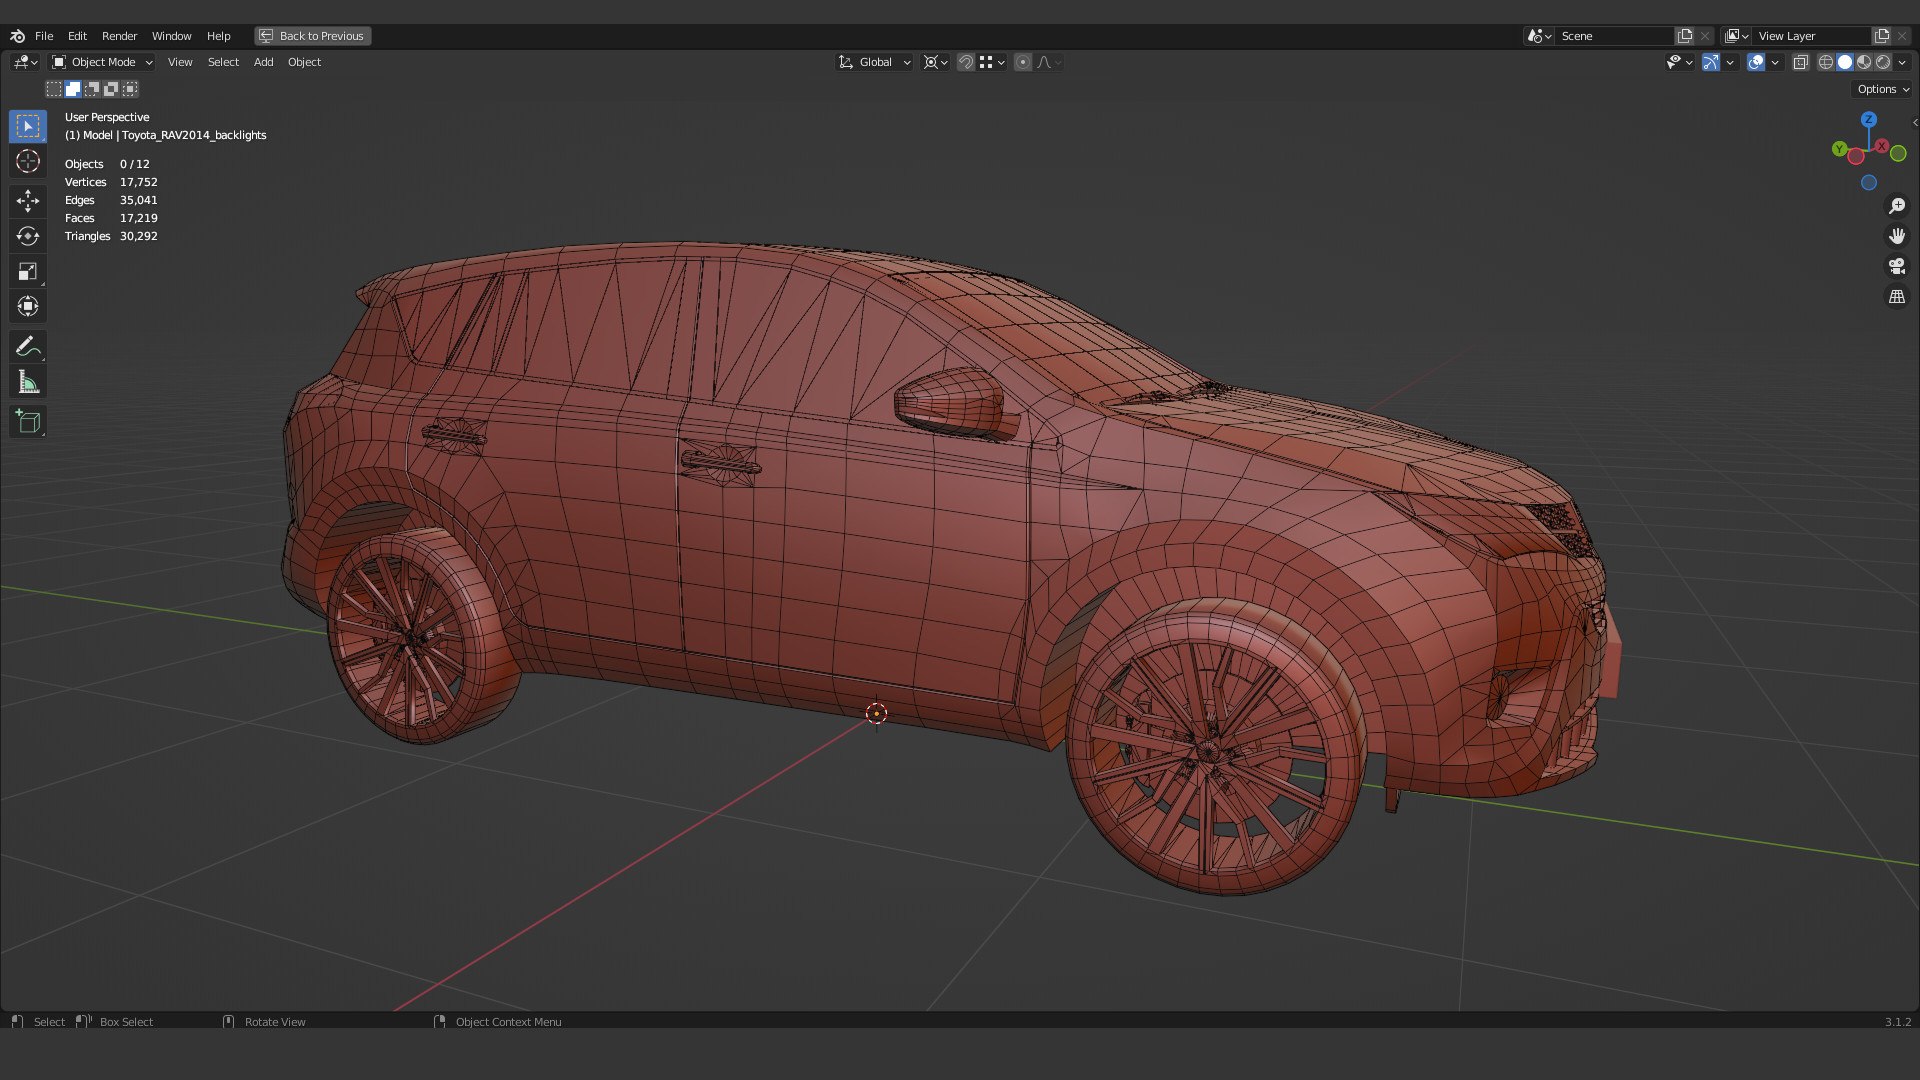Viewport: 1920px width, 1080px height.
Task: Open Global transform orientation dropdown
Action: [x=874, y=62]
